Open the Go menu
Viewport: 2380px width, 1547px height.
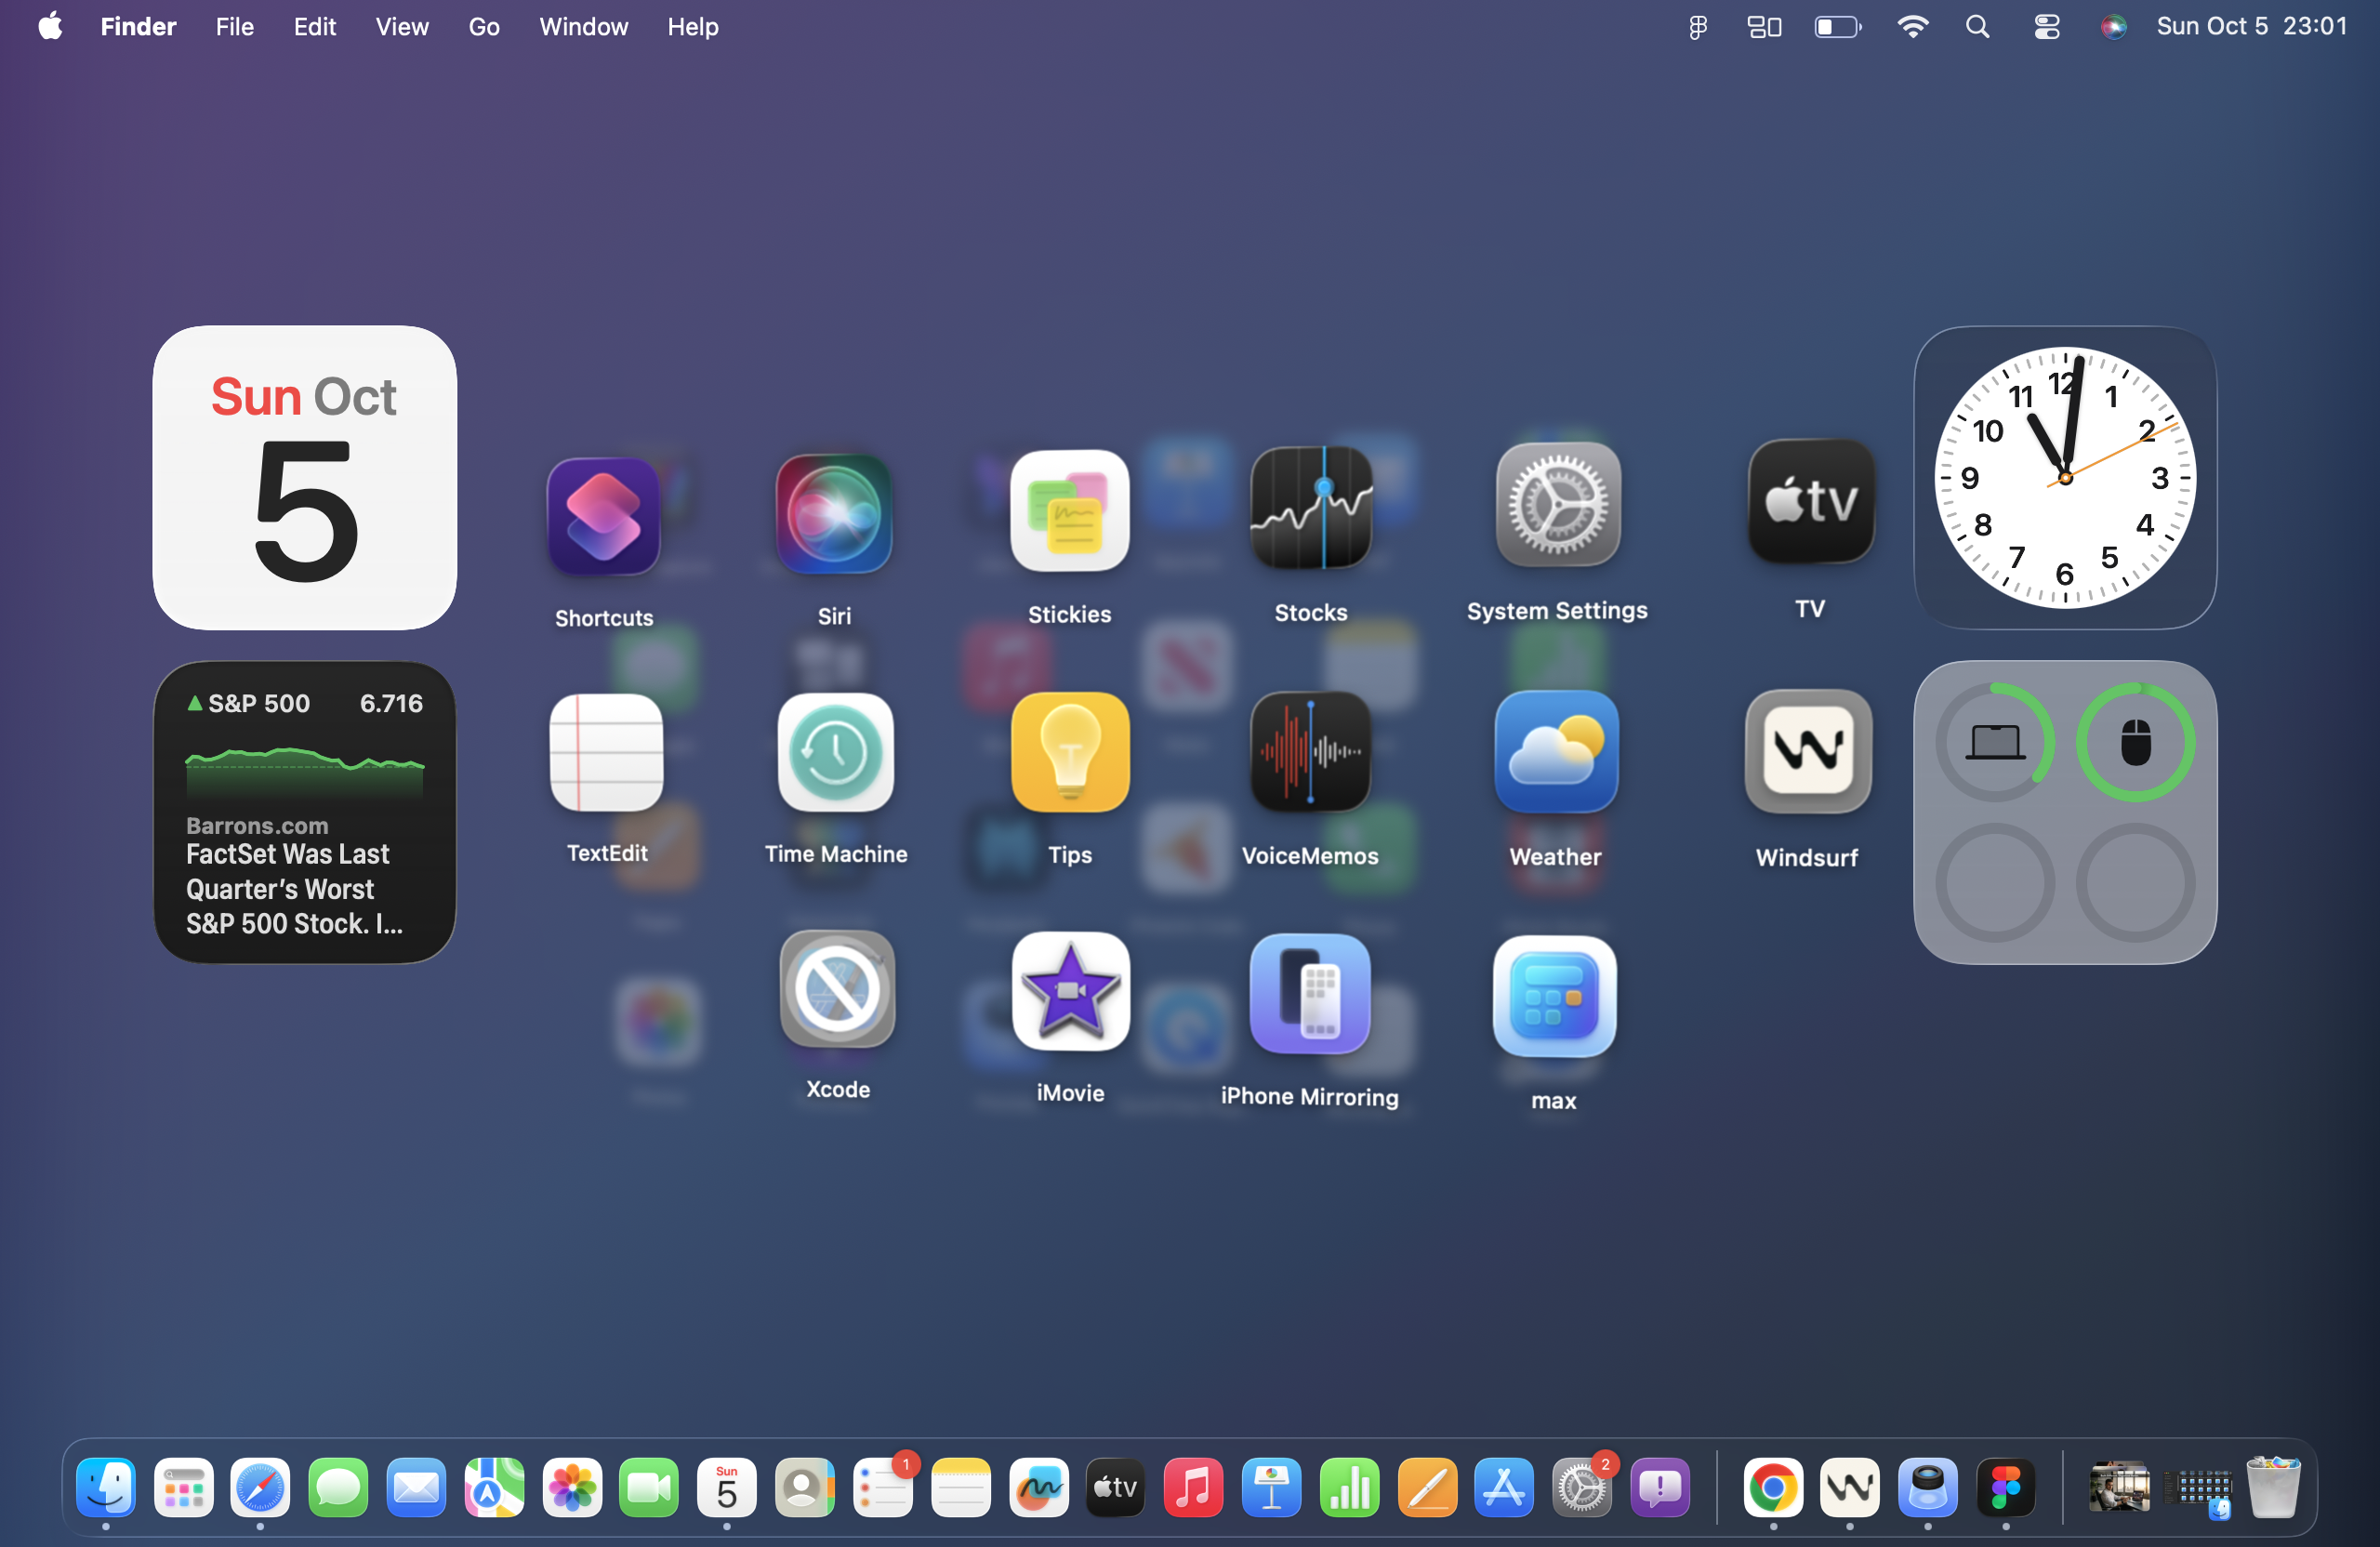pyautogui.click(x=483, y=27)
